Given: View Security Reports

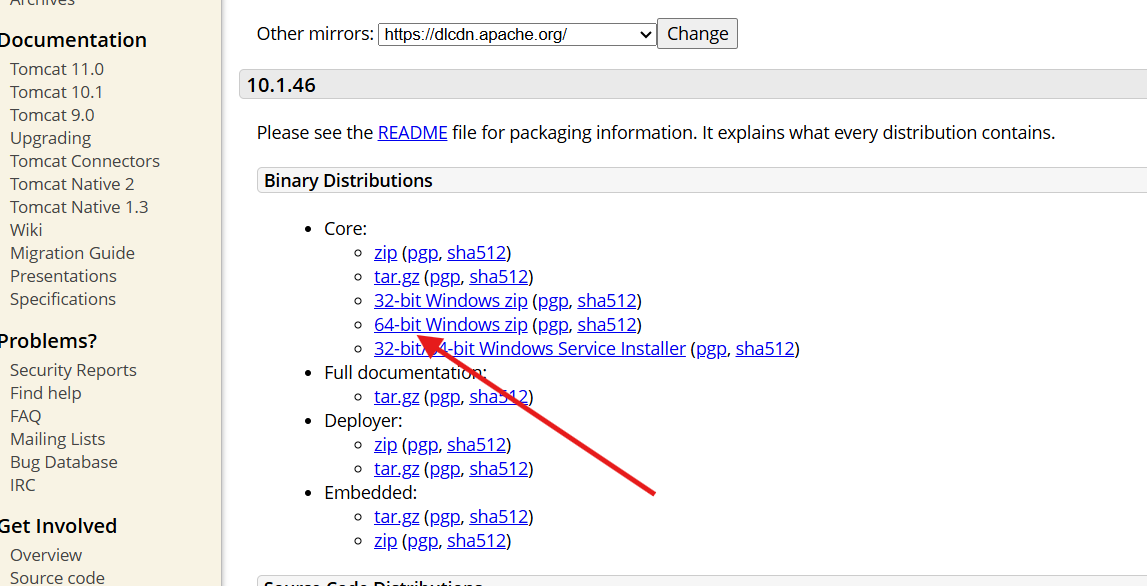Looking at the screenshot, I should tap(73, 370).
